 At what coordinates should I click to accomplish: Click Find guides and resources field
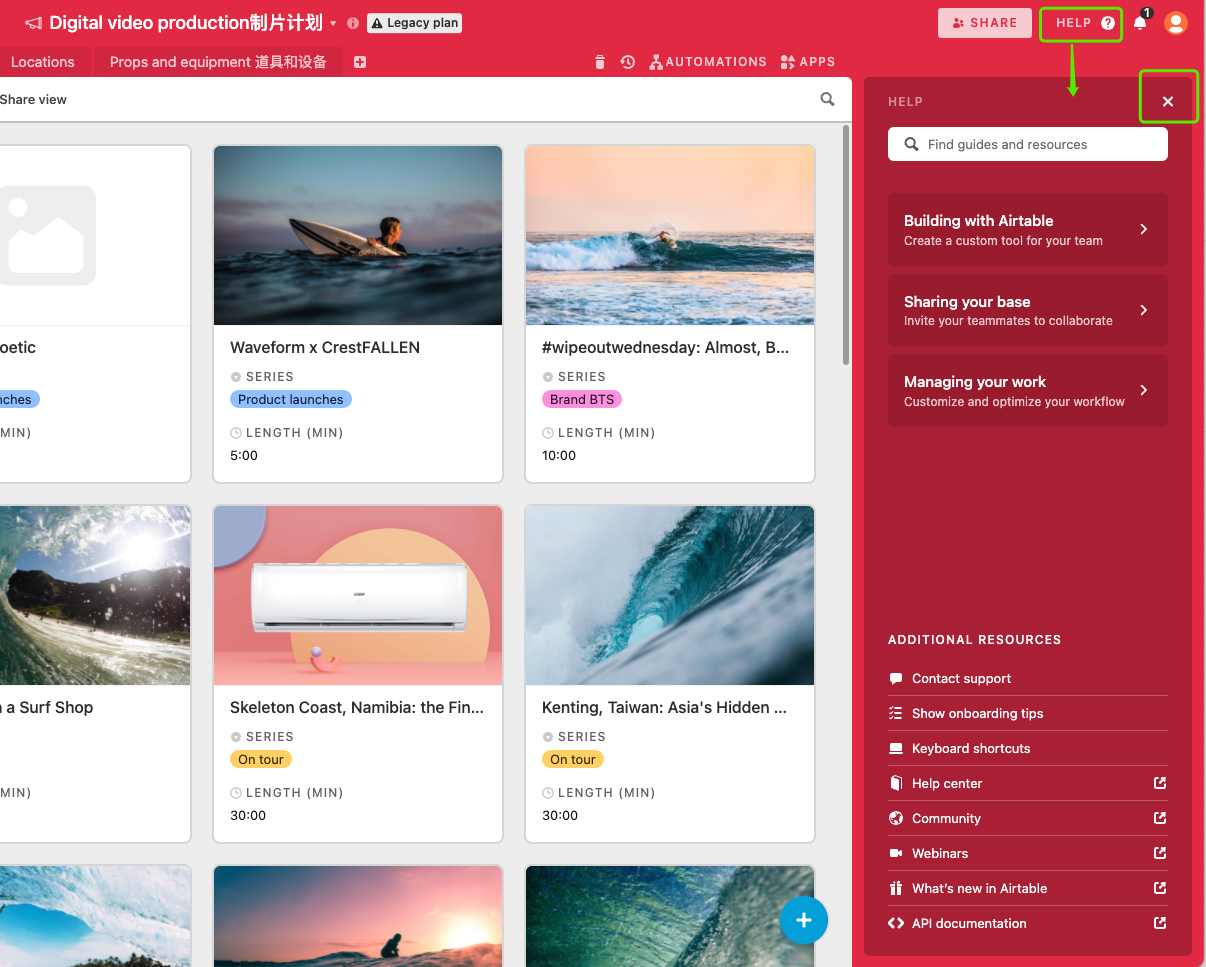1028,144
